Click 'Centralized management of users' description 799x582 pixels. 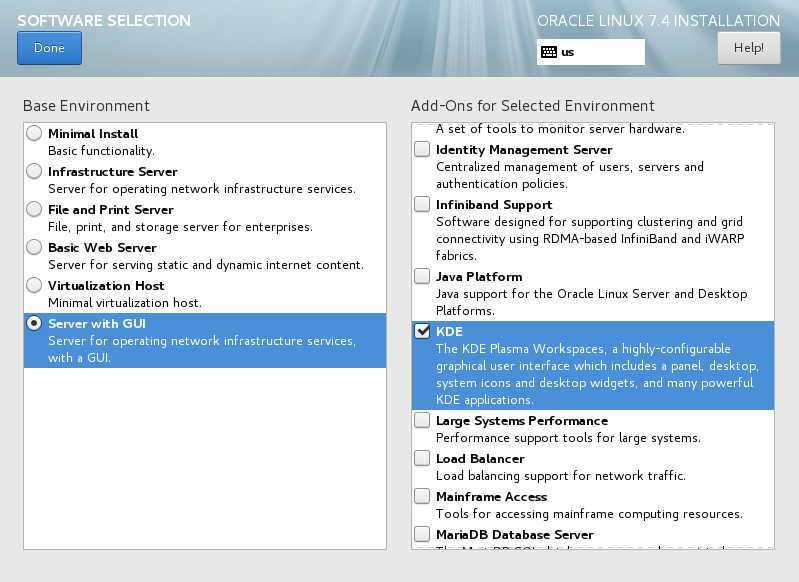570,175
